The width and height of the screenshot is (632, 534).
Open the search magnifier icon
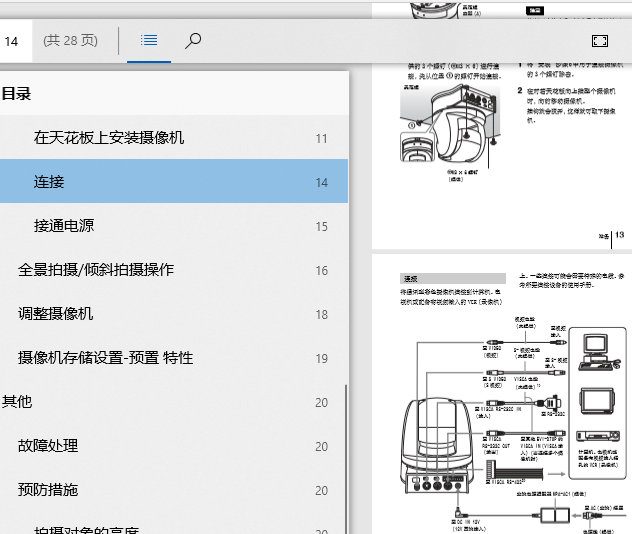click(194, 41)
